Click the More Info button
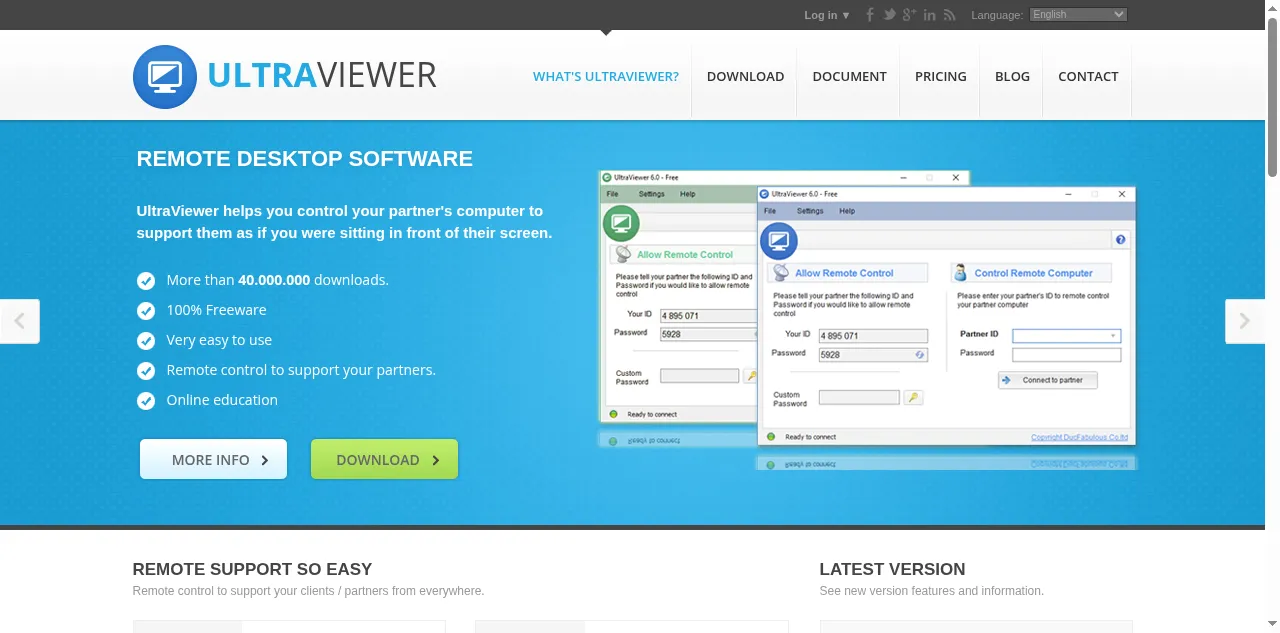The height and width of the screenshot is (633, 1280). click(x=213, y=460)
